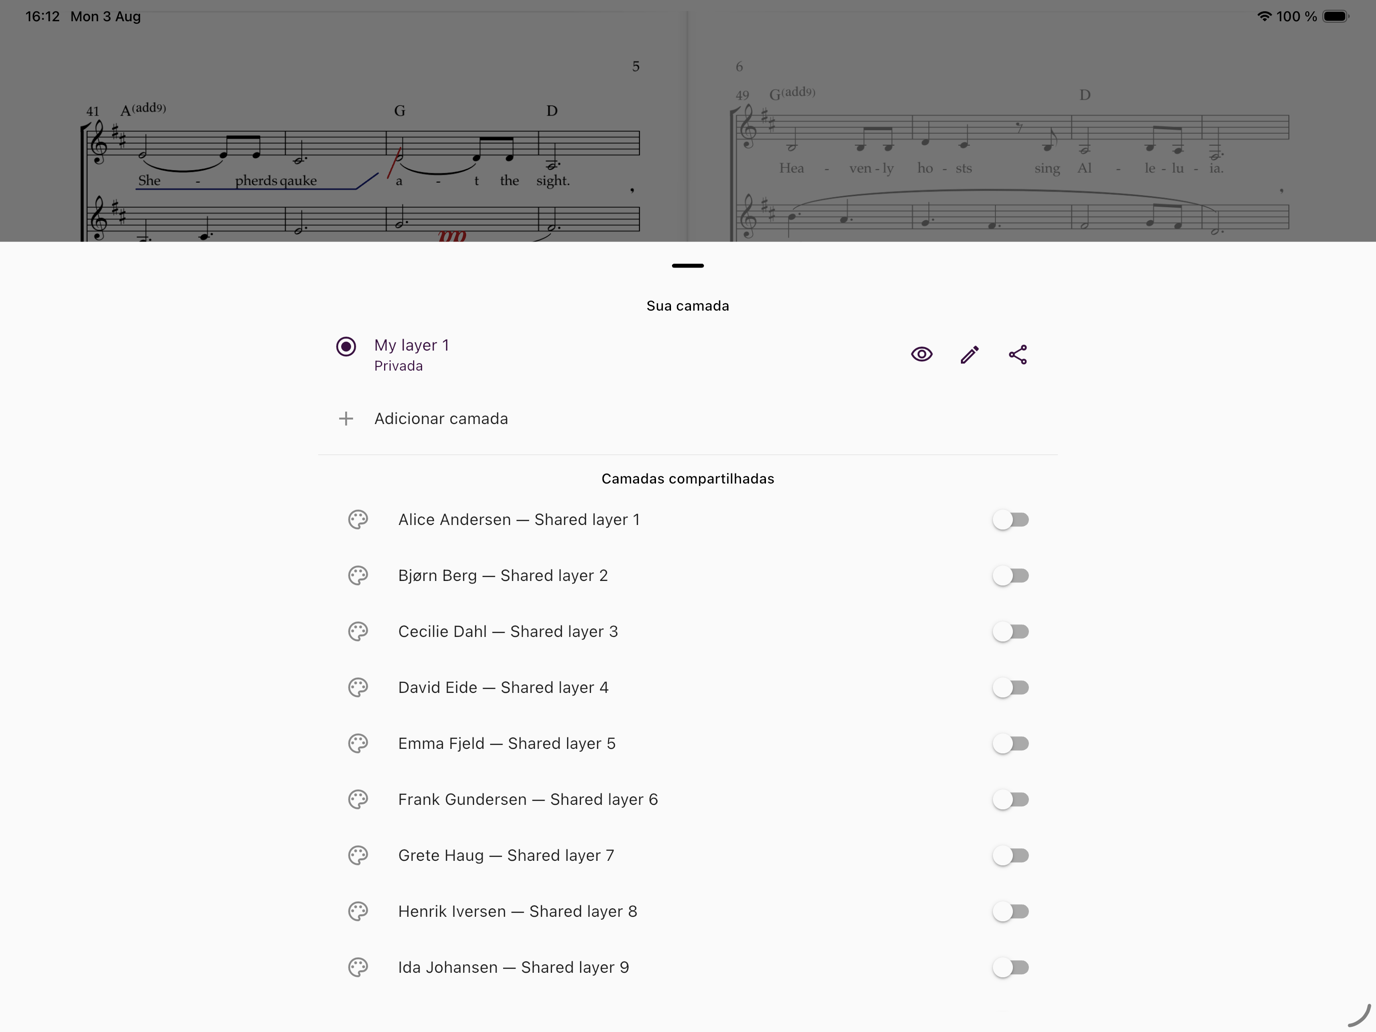Share My layer 1 via share icon
Viewport: 1376px width, 1032px height.
(1017, 354)
